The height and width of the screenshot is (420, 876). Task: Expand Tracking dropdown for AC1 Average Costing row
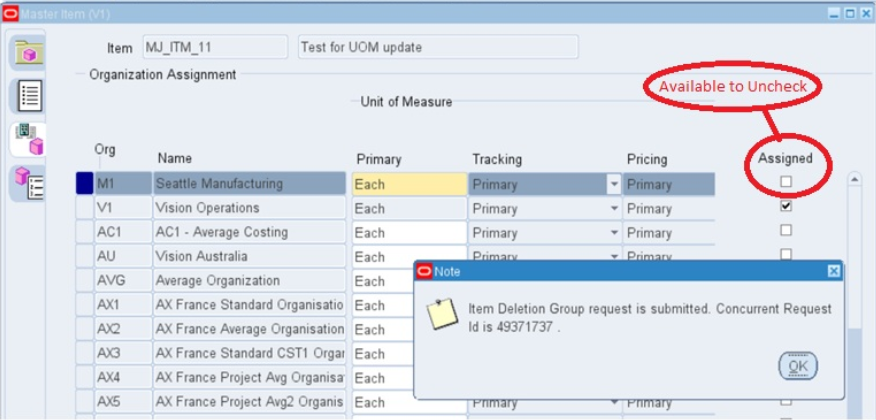(613, 233)
